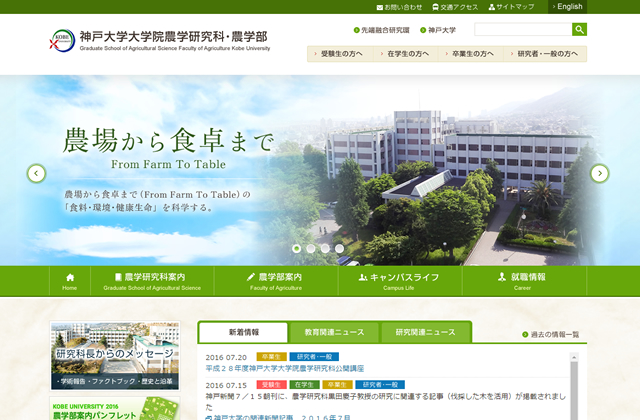Open 受験生の方へ menu item
Image resolution: width=640 pixels, height=420 pixels.
click(x=340, y=54)
